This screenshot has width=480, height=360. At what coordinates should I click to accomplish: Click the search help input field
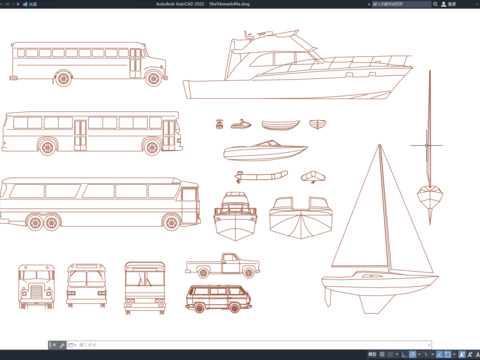(x=401, y=4)
